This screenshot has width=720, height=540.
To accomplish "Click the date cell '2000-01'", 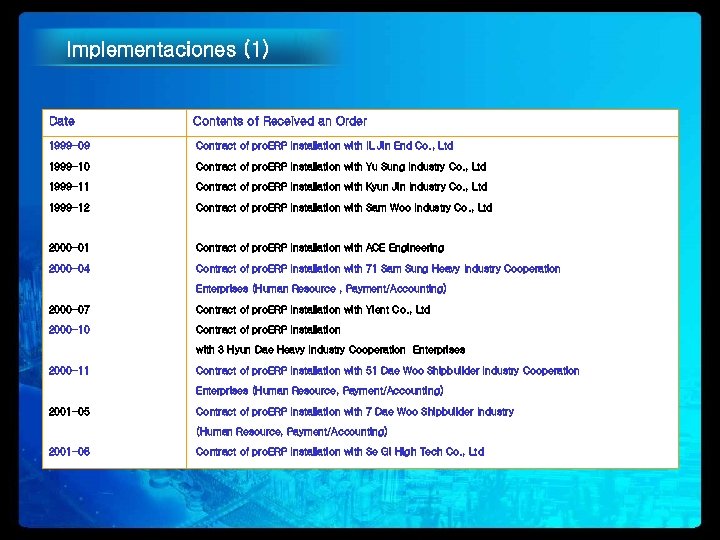I will pos(69,248).
